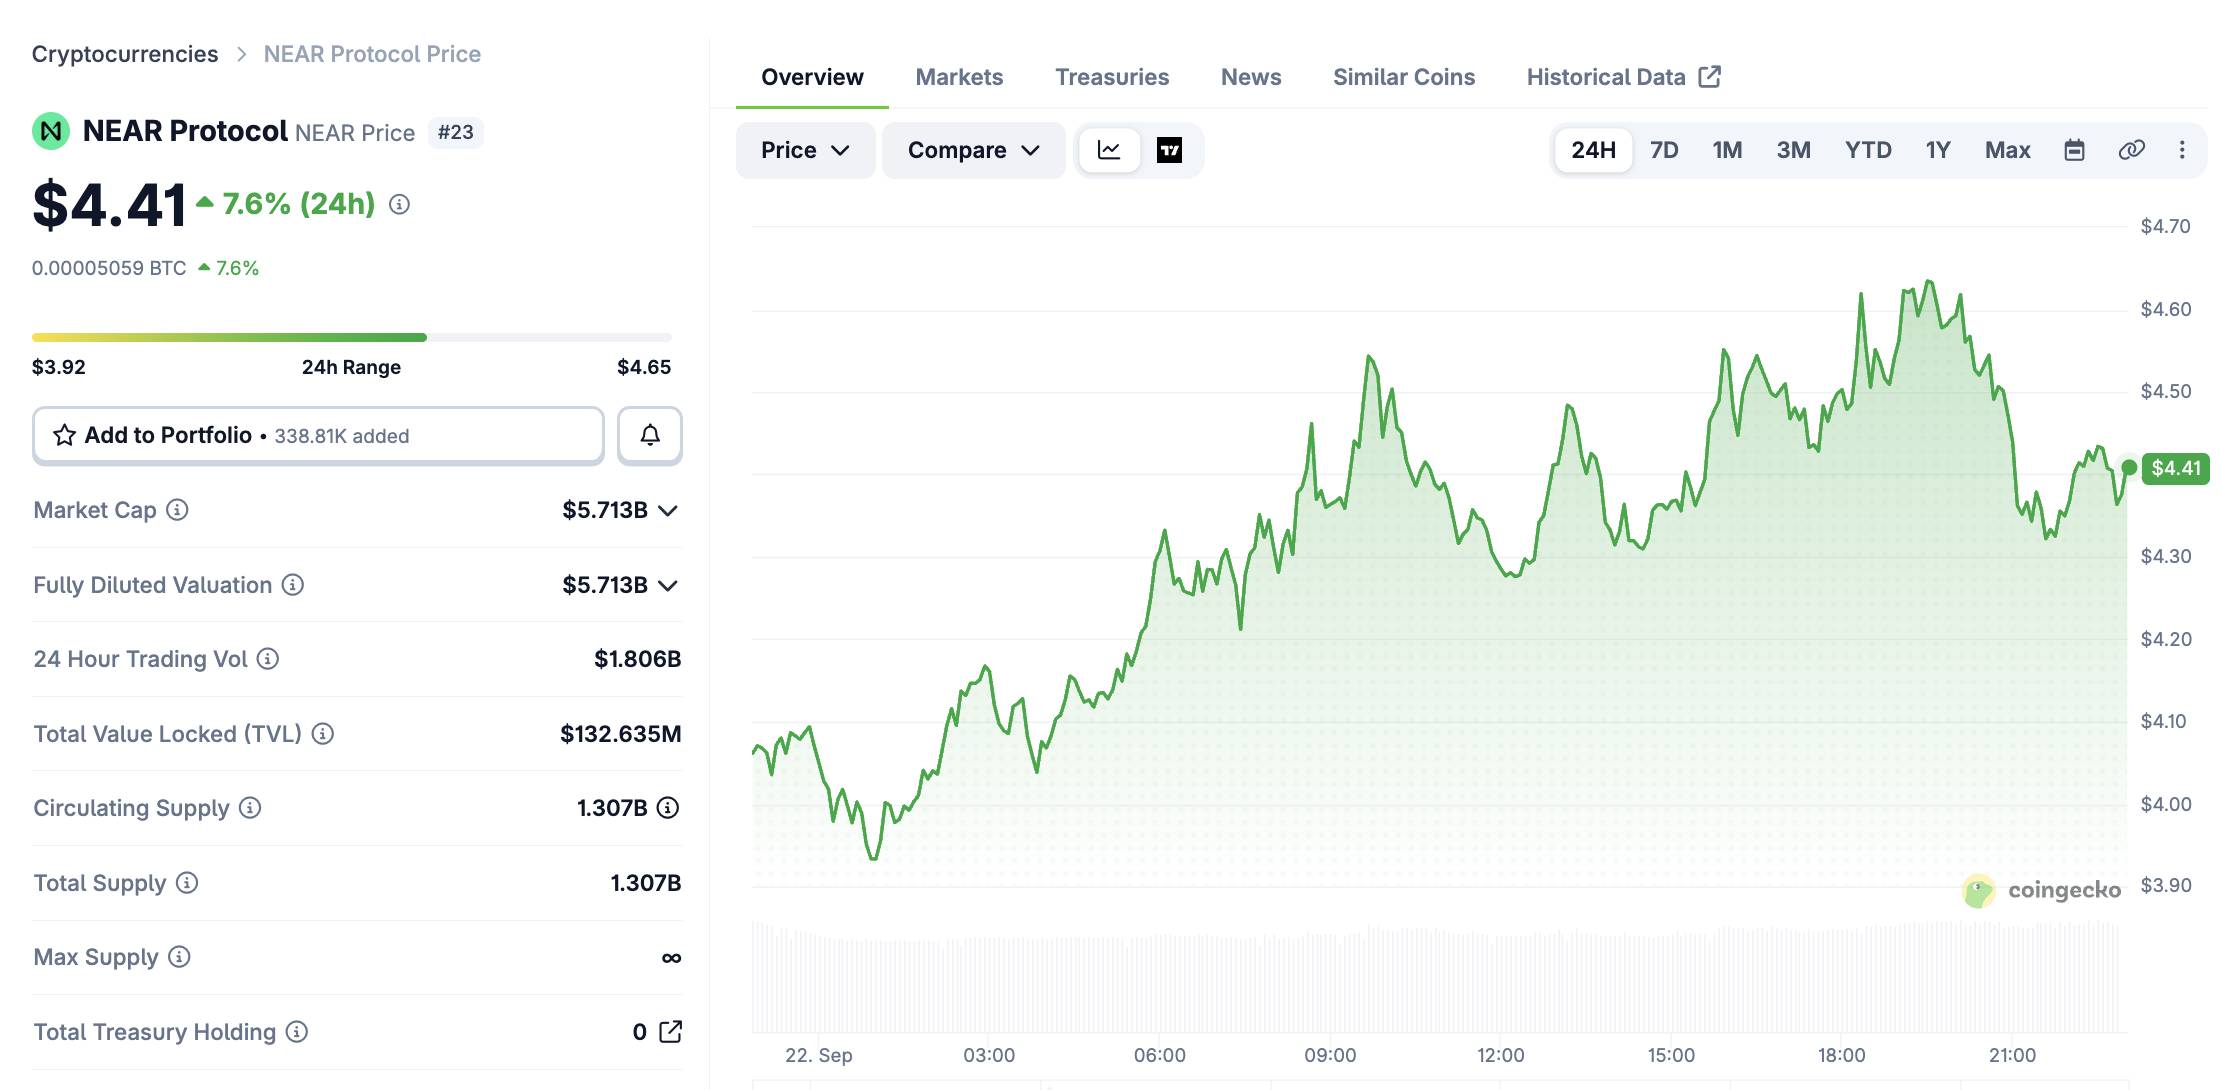Click the Total Treasury Holding info icon
Viewport: 2222px width, 1090px height.
297,1032
